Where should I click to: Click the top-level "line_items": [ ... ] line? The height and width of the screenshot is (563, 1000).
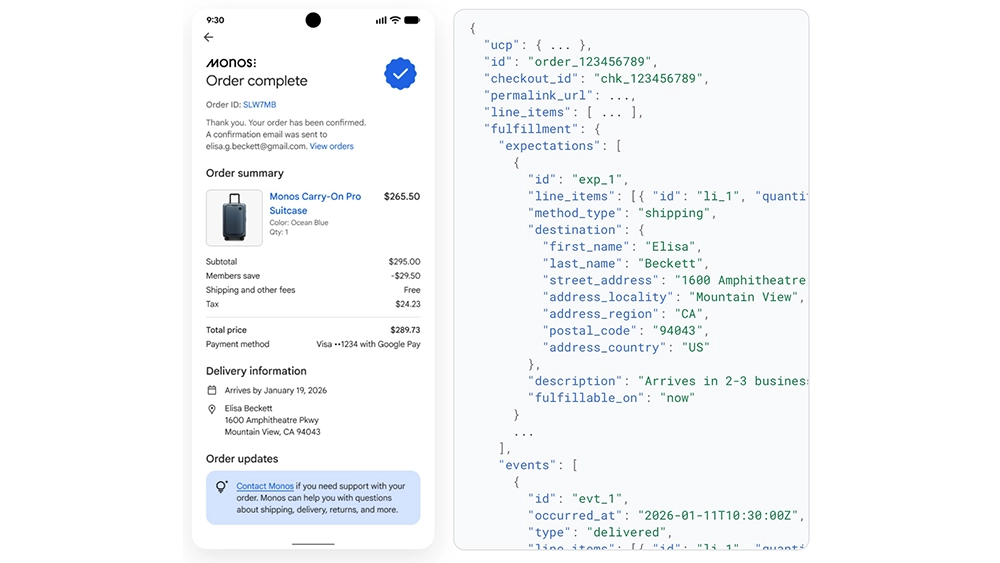pos(563,112)
